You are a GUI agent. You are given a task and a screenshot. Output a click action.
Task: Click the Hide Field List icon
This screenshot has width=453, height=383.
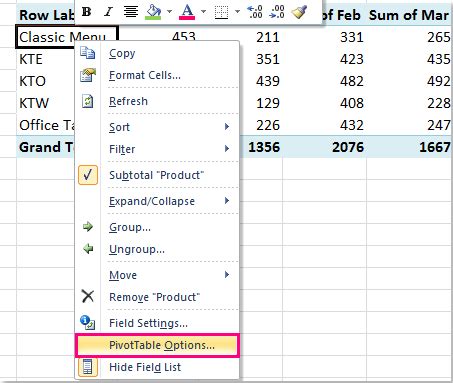88,367
